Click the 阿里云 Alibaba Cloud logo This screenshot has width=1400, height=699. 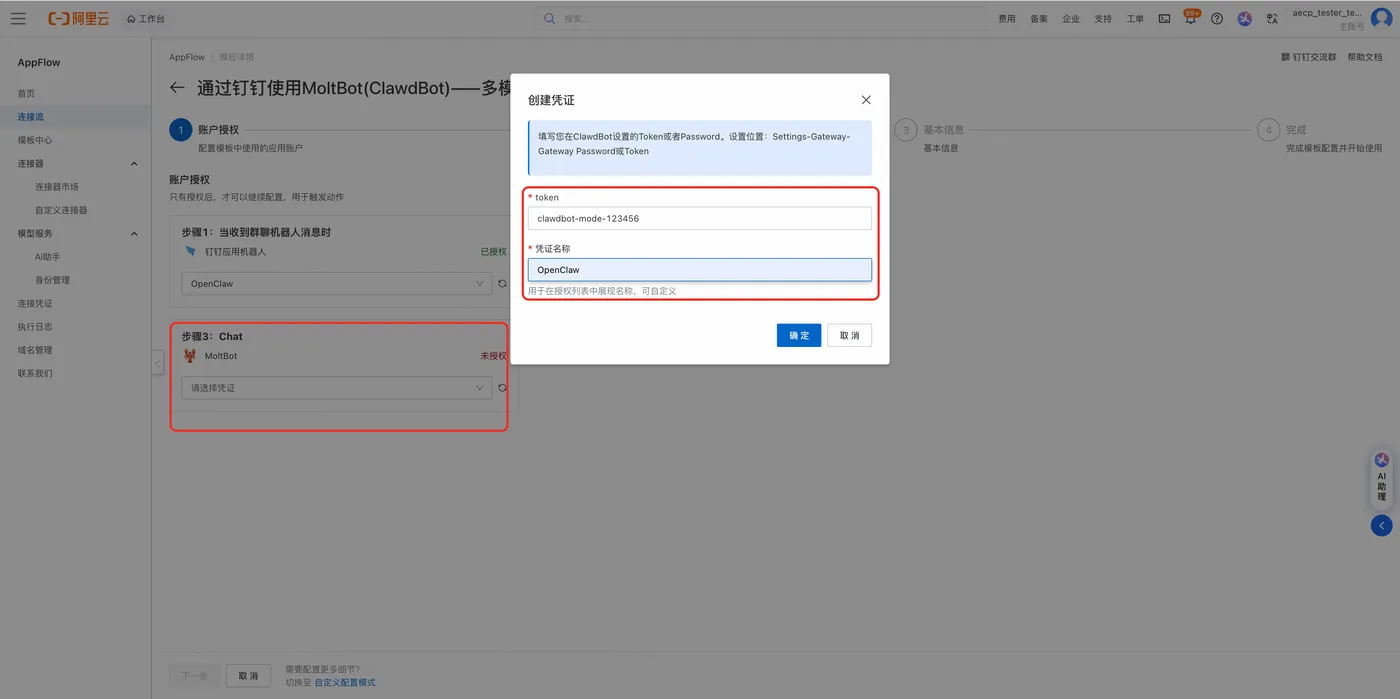tap(78, 18)
